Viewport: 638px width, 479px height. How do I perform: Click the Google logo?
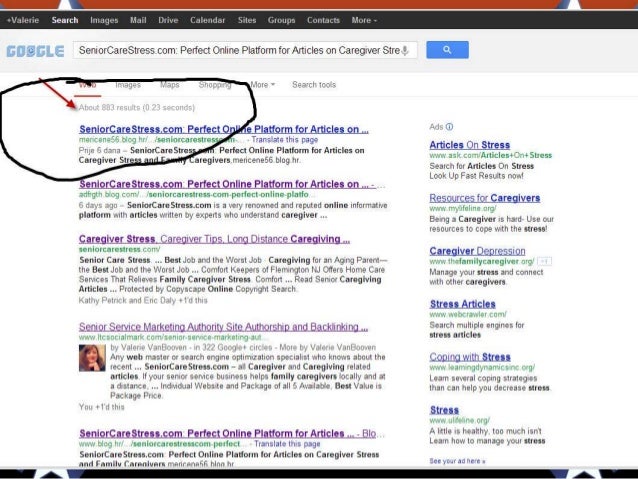pyautogui.click(x=35, y=51)
